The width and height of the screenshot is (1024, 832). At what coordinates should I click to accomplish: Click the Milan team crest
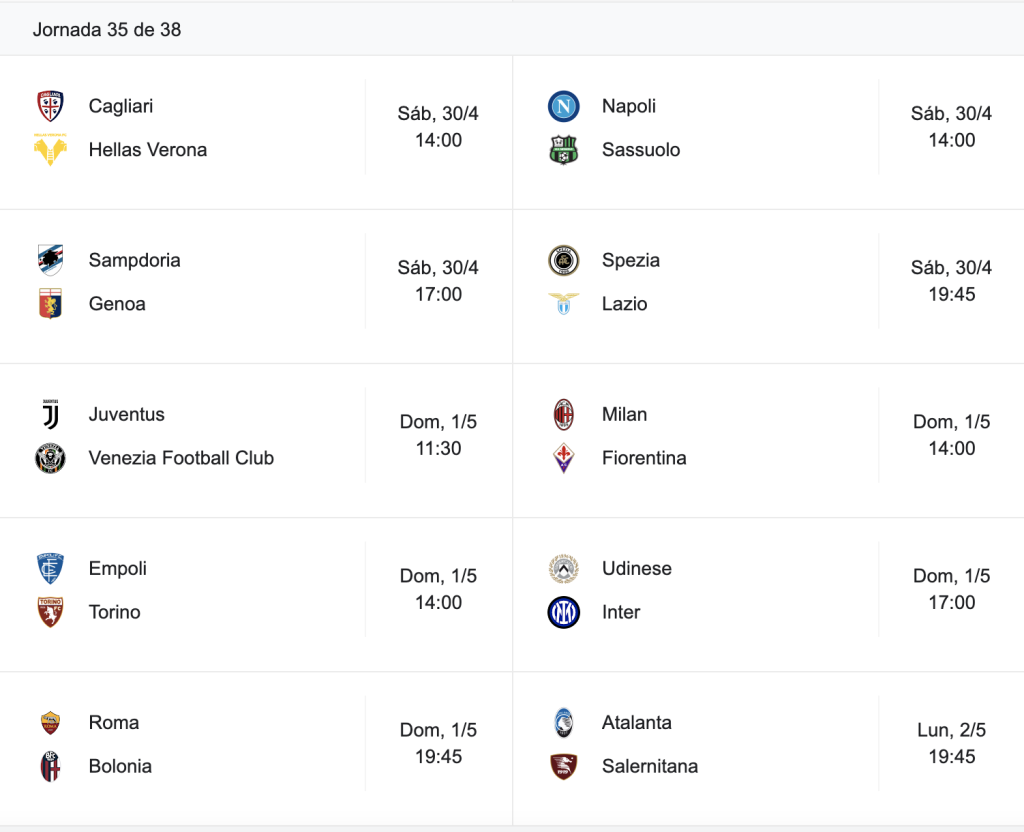point(564,414)
